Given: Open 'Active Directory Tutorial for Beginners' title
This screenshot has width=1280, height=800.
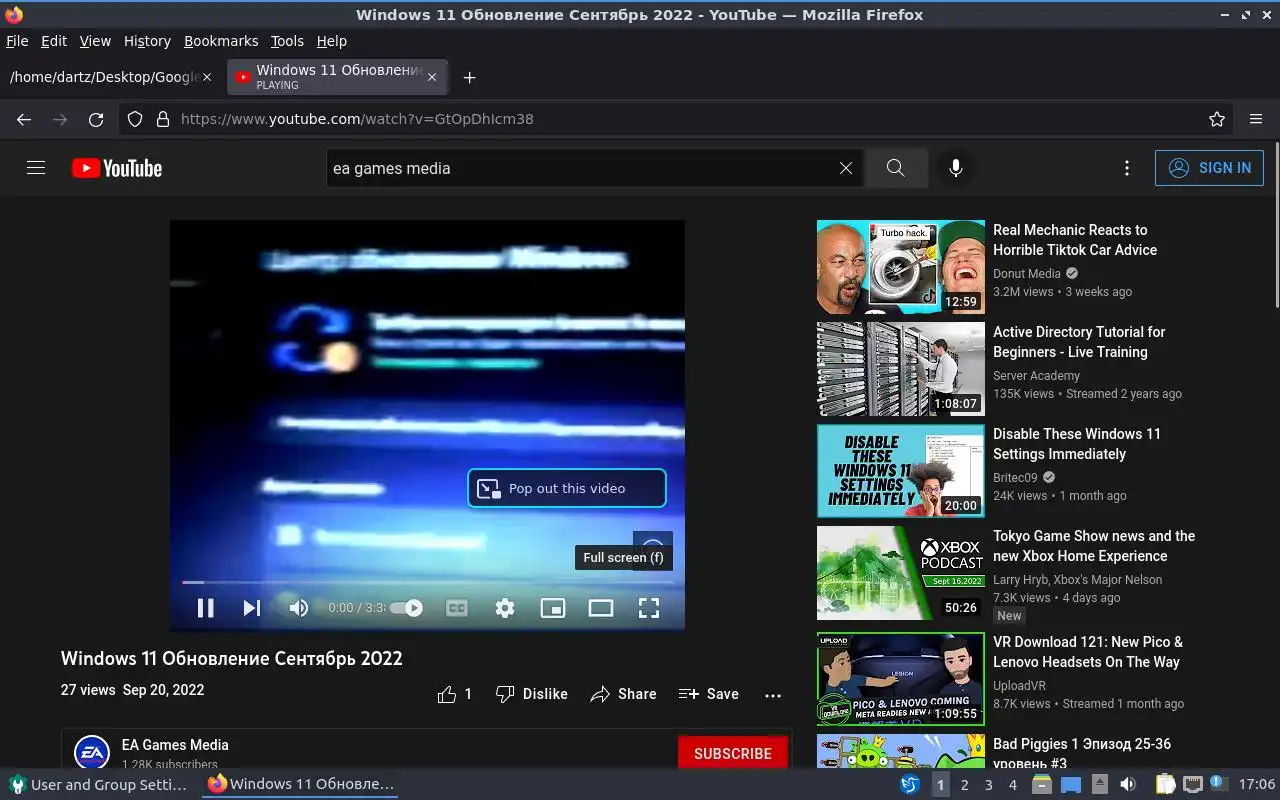Looking at the screenshot, I should pyautogui.click(x=1079, y=342).
